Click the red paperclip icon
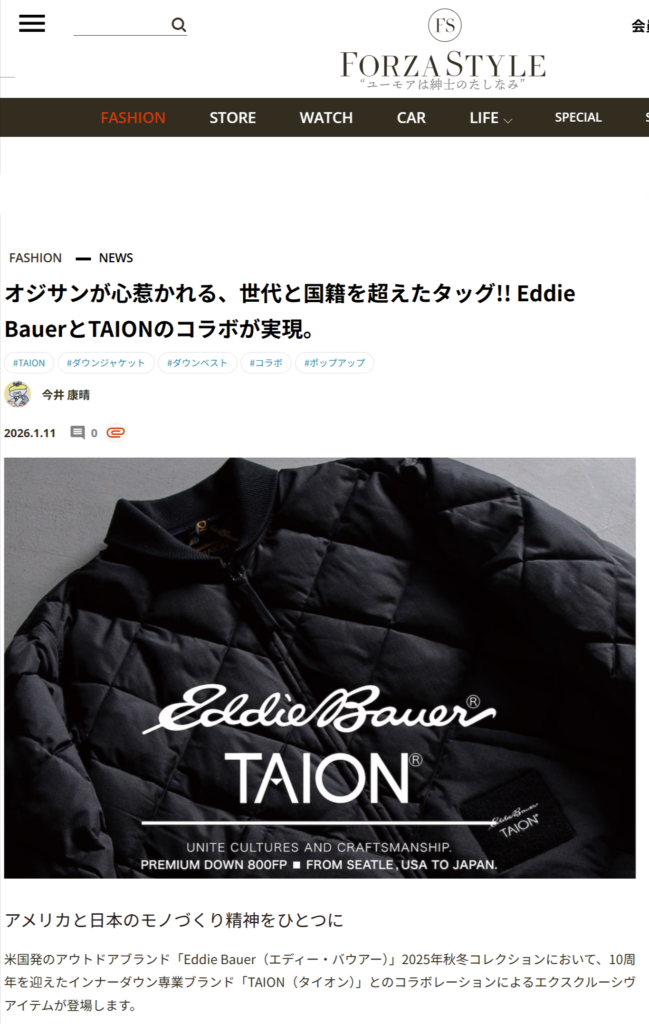 pos(116,432)
